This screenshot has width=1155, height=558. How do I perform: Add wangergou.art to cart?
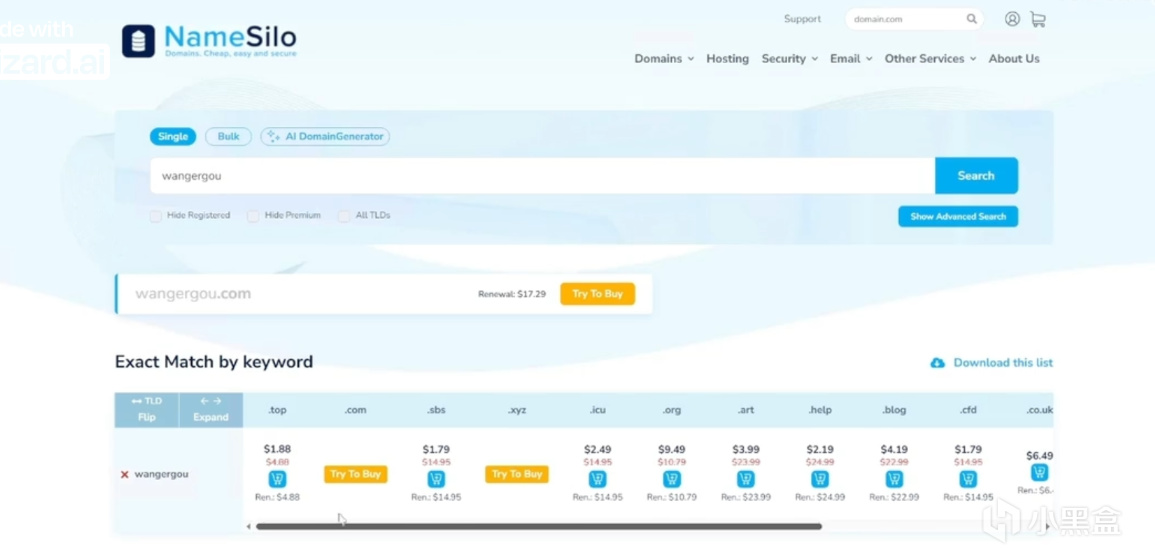tap(745, 479)
